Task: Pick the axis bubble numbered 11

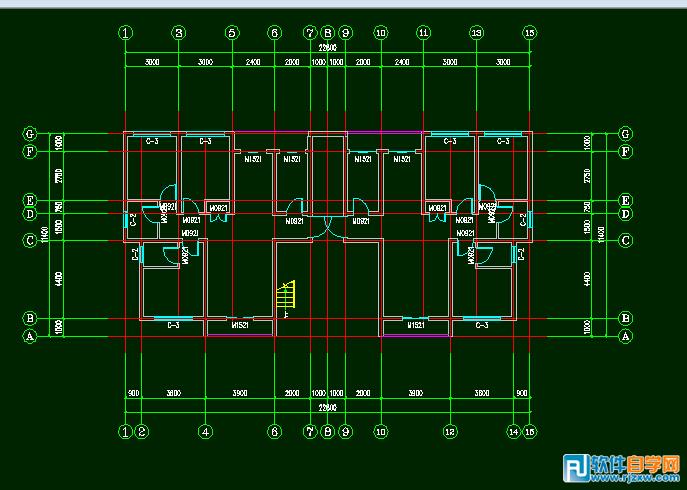Action: [x=423, y=33]
